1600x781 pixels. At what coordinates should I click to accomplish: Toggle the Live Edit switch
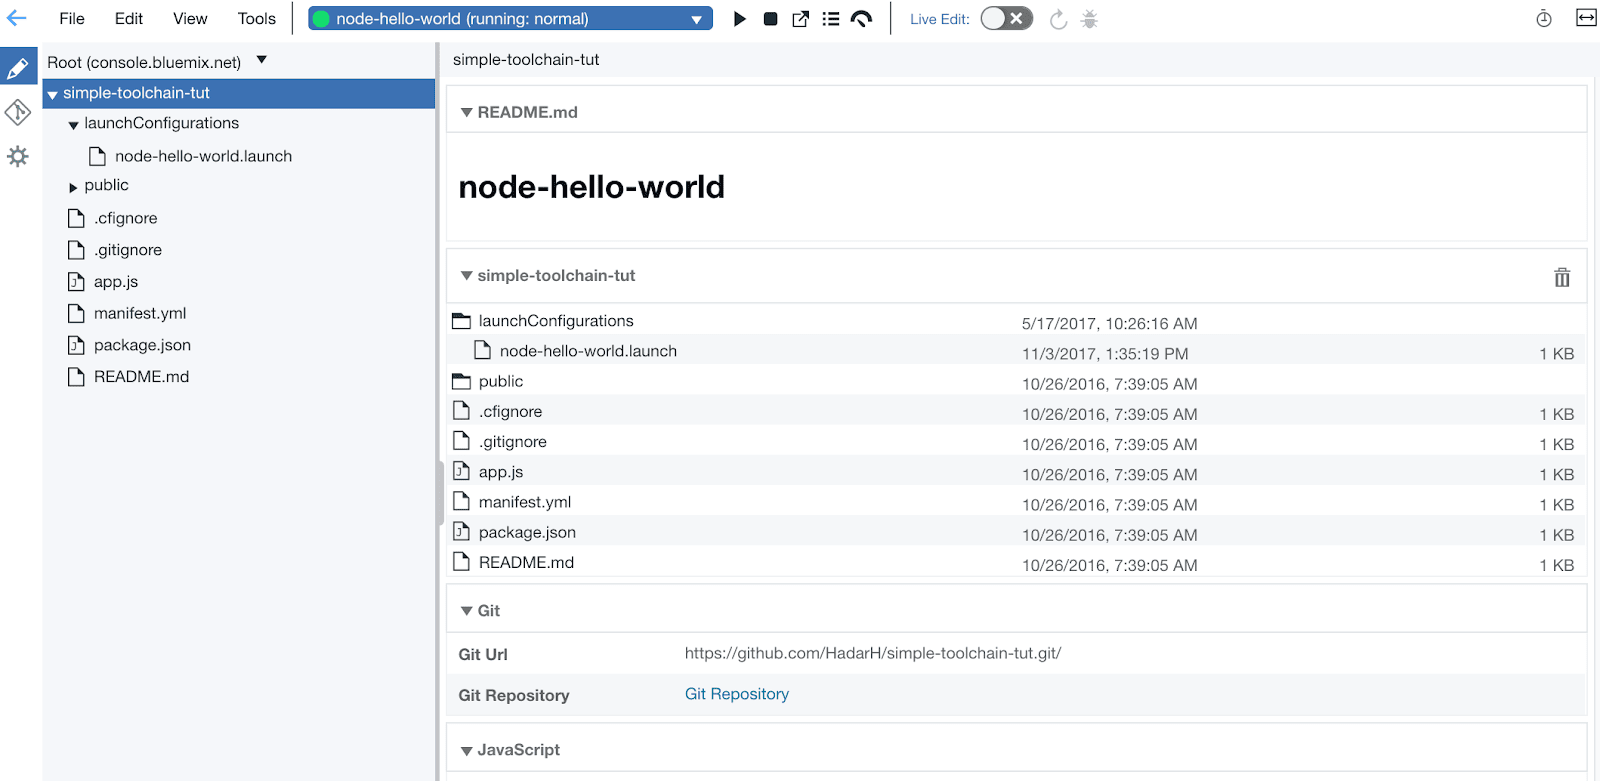pyautogui.click(x=1006, y=19)
